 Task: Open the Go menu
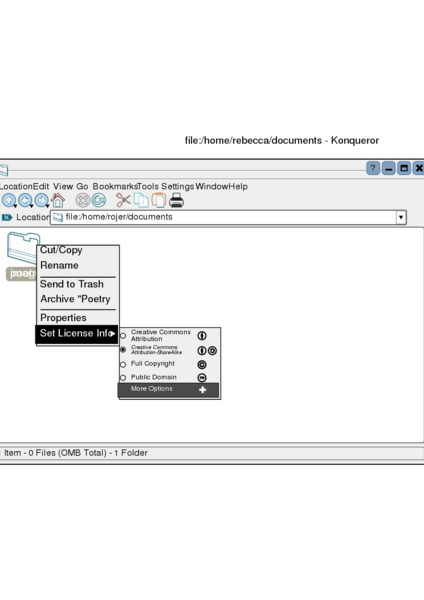pos(82,186)
